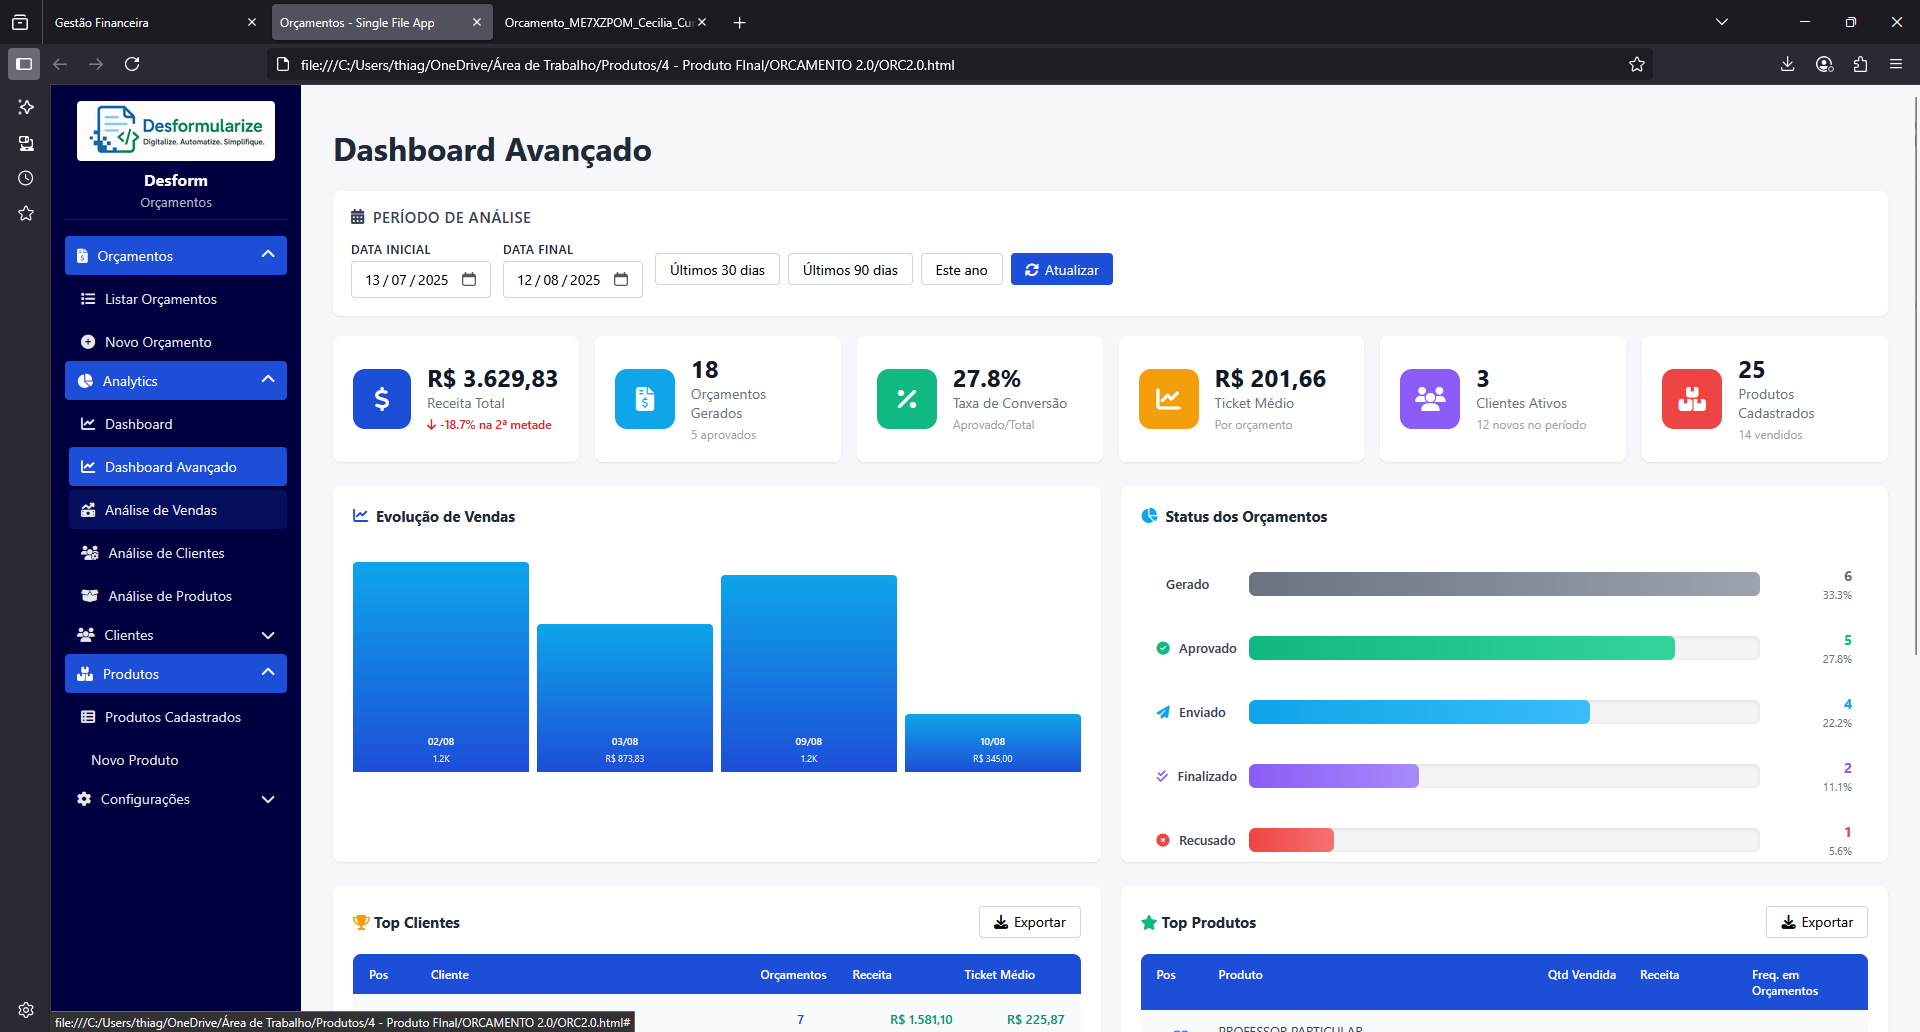
Task: Reload the page using browser refresh icon
Action: click(x=132, y=65)
